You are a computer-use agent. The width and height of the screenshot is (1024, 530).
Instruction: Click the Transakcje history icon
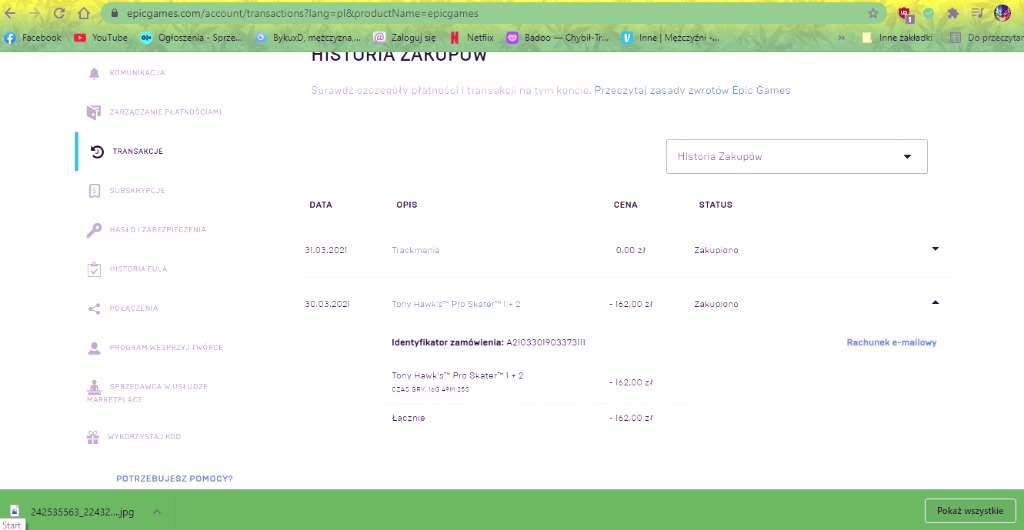[97, 151]
